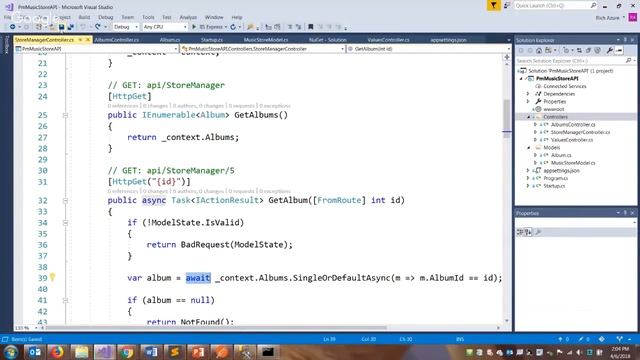This screenshot has height=360, width=640.
Task: Click the Alphabetical sort icon in Properties panel
Action: (x=529, y=232)
